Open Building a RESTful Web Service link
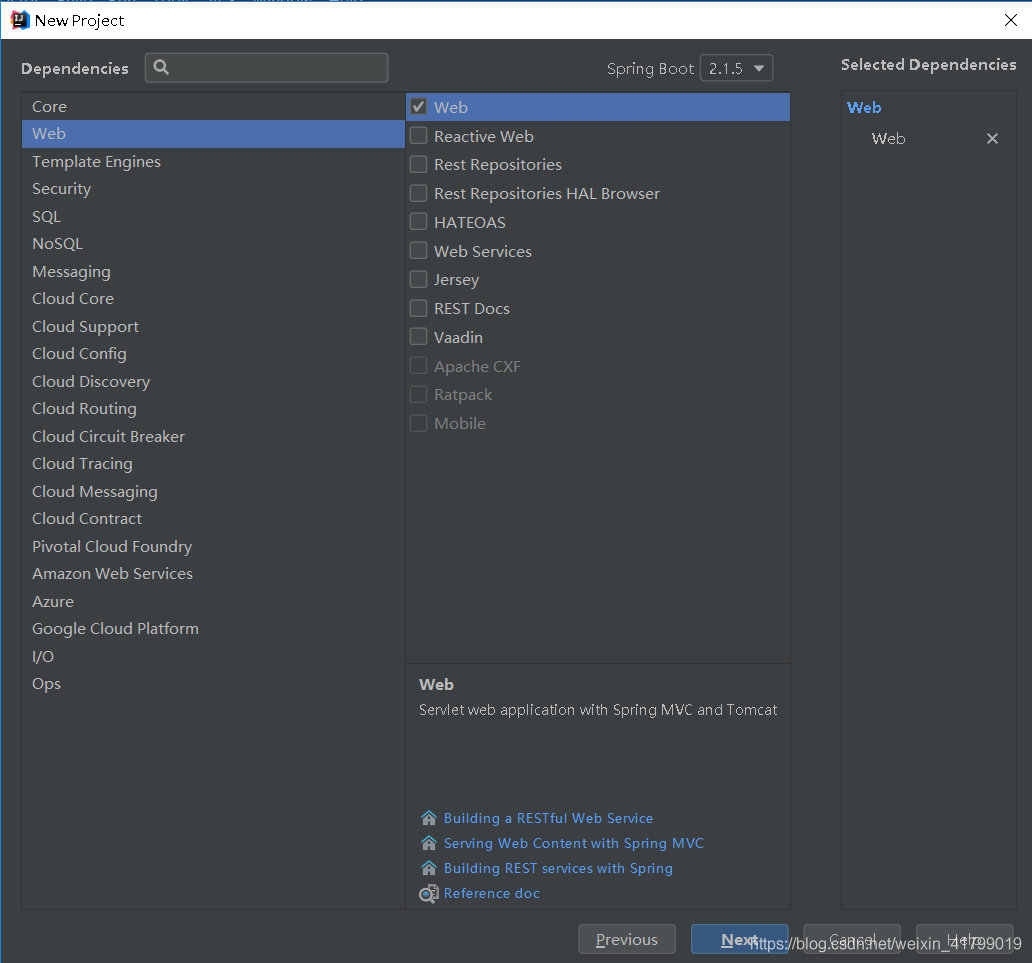Viewport: 1032px width, 963px height. coord(548,818)
